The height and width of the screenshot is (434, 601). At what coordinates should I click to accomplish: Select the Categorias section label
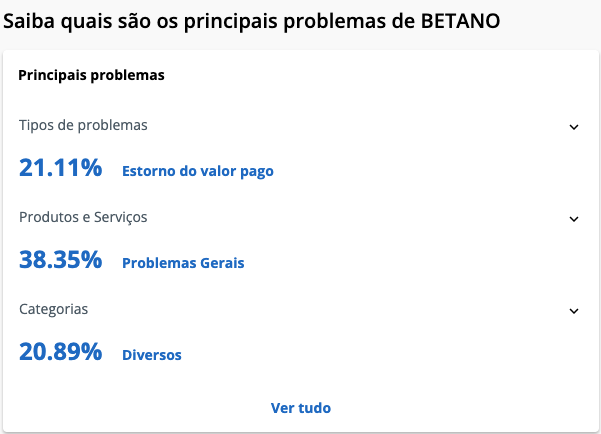click(x=54, y=309)
